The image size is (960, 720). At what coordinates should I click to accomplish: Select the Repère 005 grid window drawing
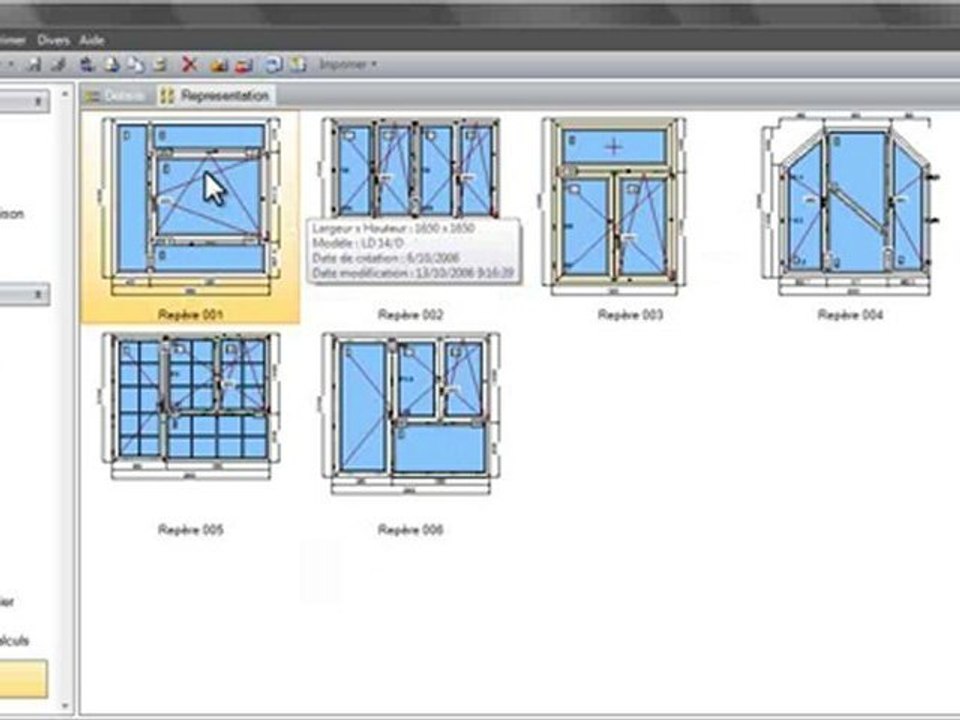190,406
